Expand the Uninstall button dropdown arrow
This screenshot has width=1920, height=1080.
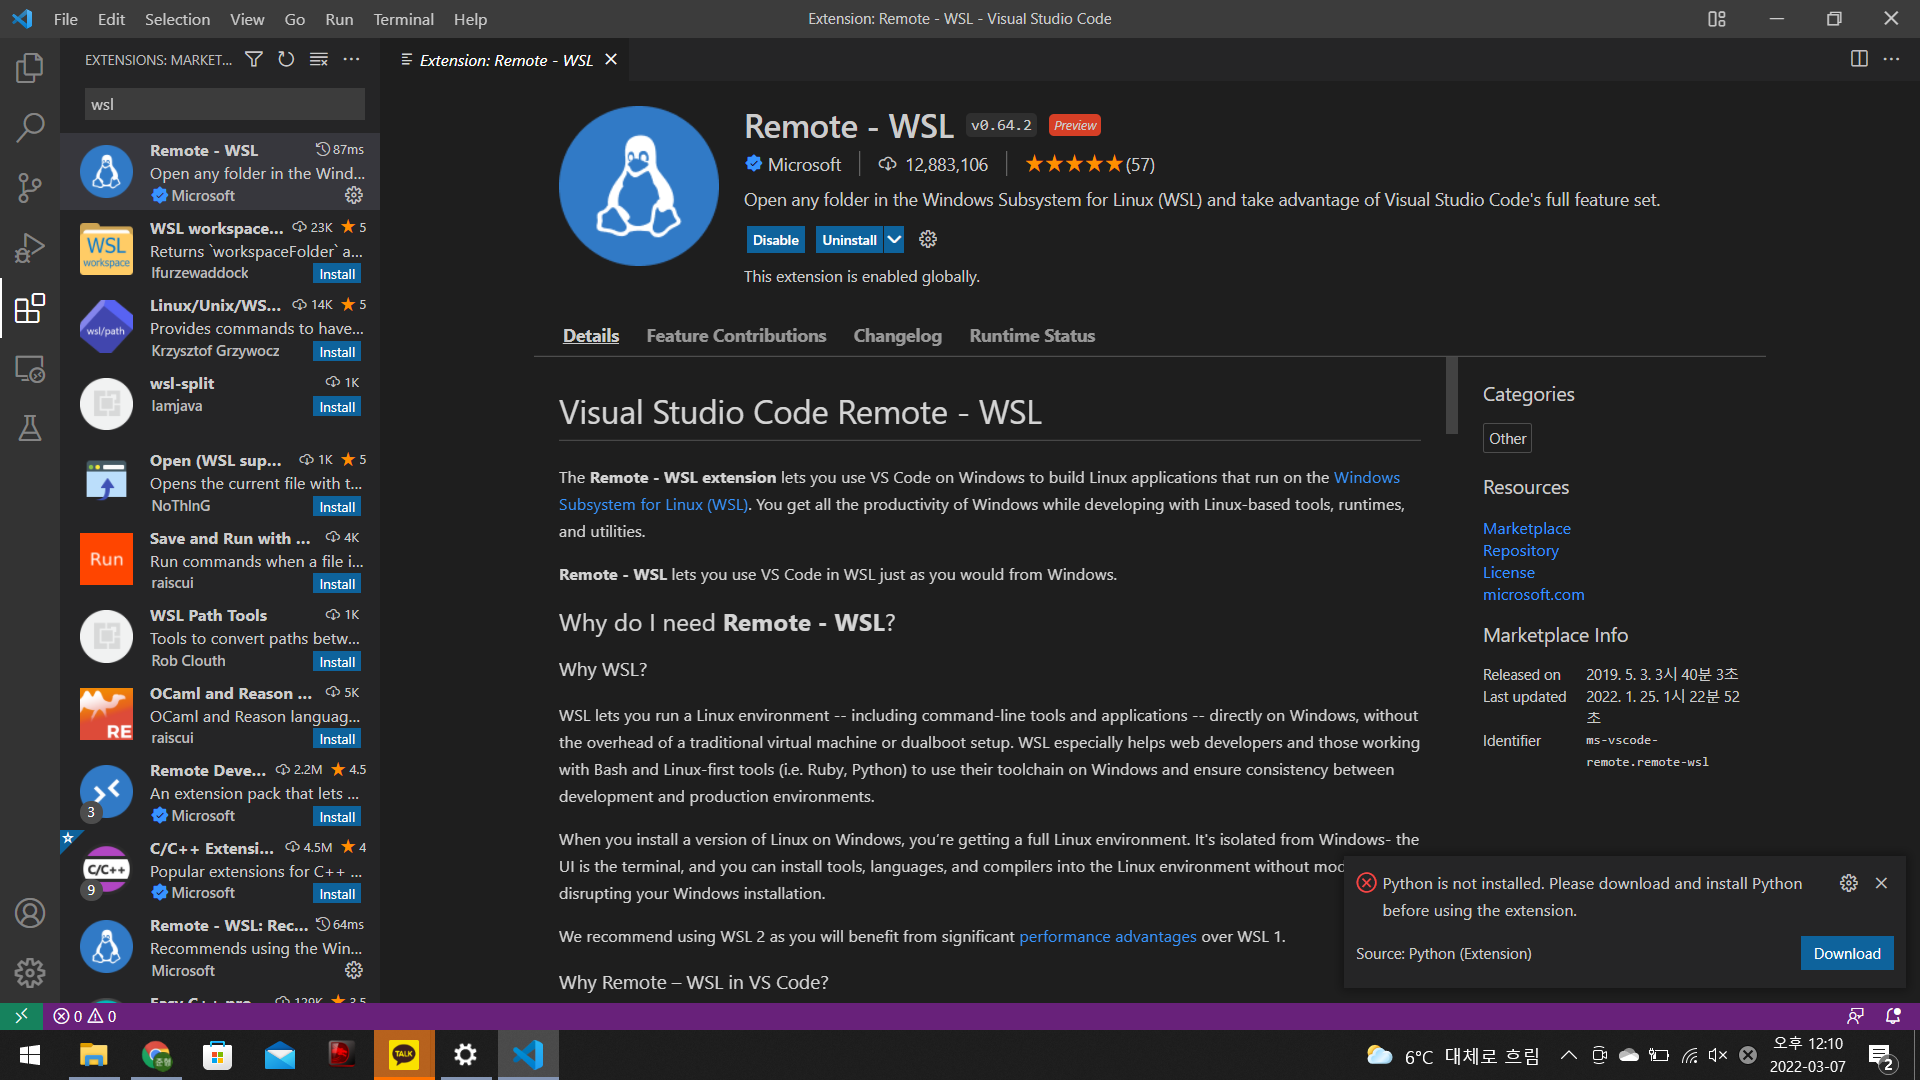tap(894, 240)
